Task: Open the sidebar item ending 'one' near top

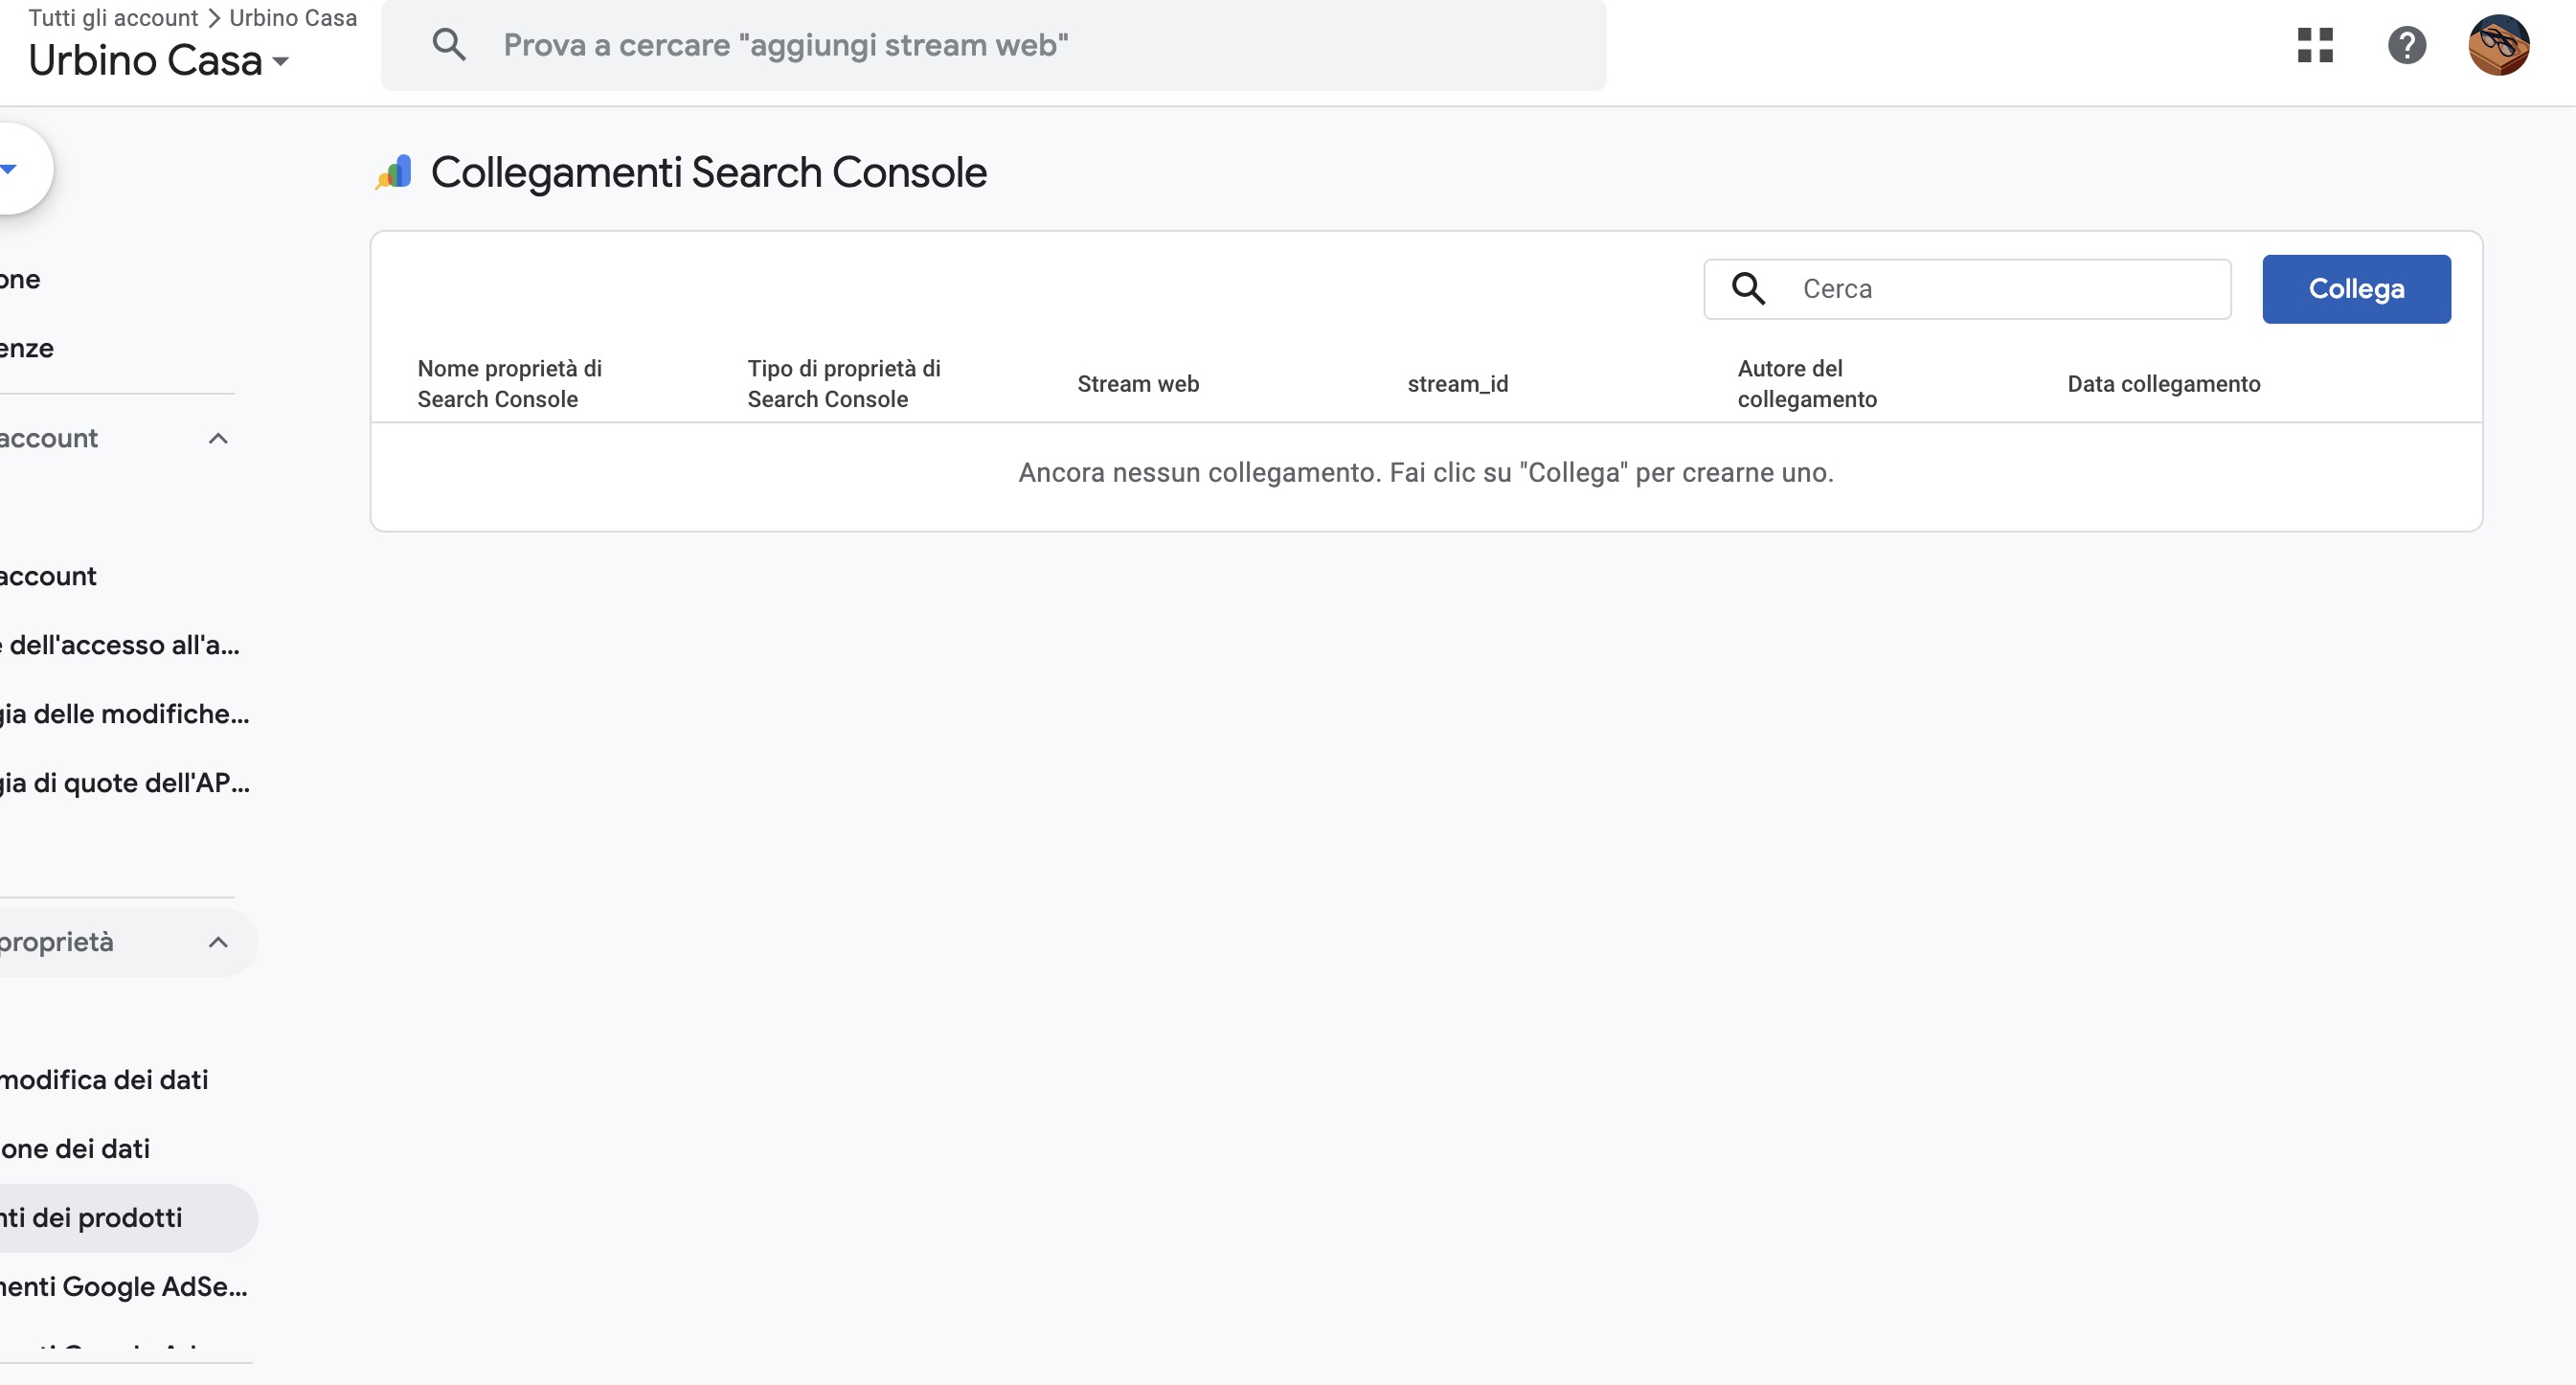Action: pos(20,280)
